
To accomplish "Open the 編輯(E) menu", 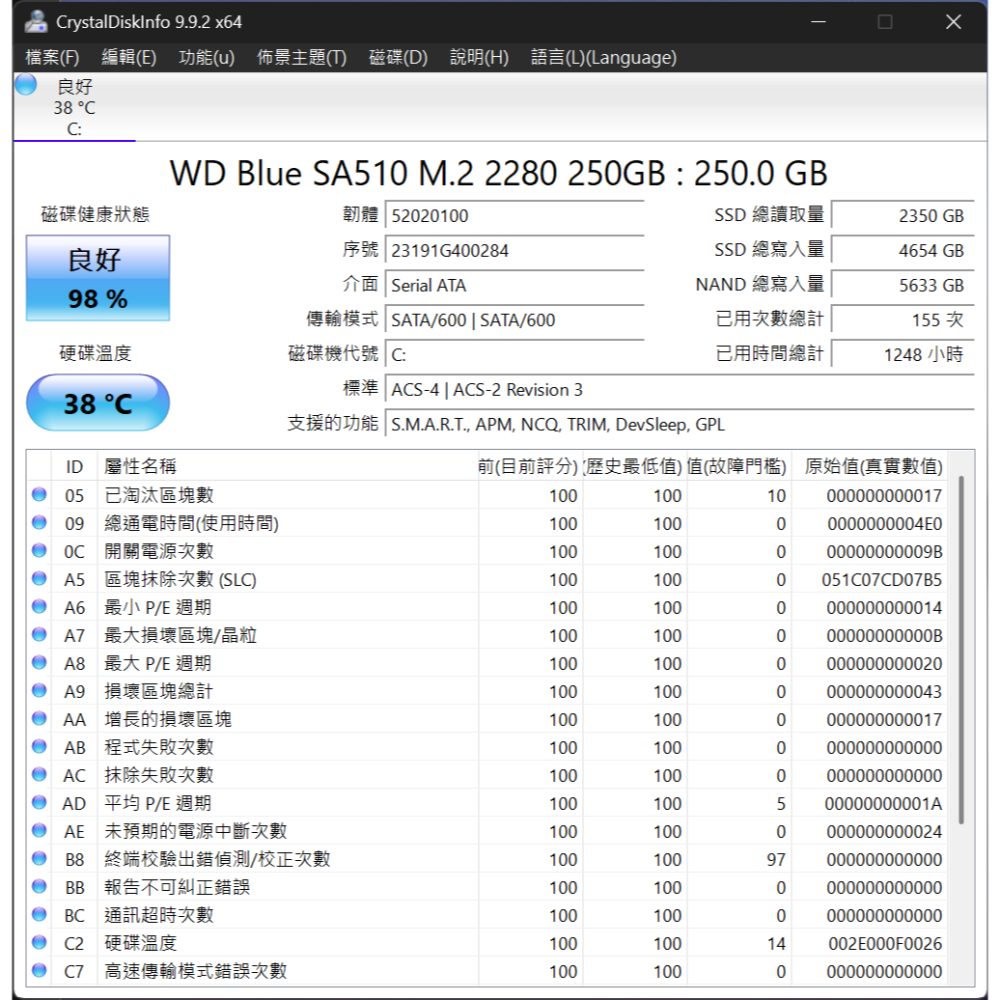I will pos(129,57).
